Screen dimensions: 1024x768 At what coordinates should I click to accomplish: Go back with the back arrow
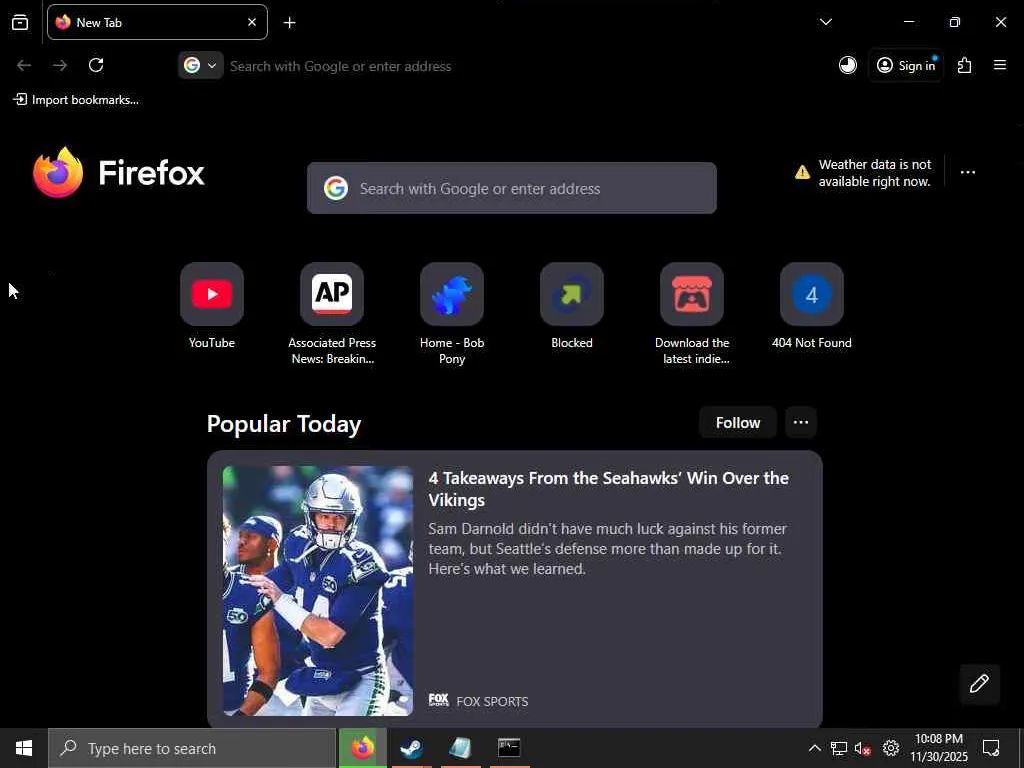coord(24,65)
